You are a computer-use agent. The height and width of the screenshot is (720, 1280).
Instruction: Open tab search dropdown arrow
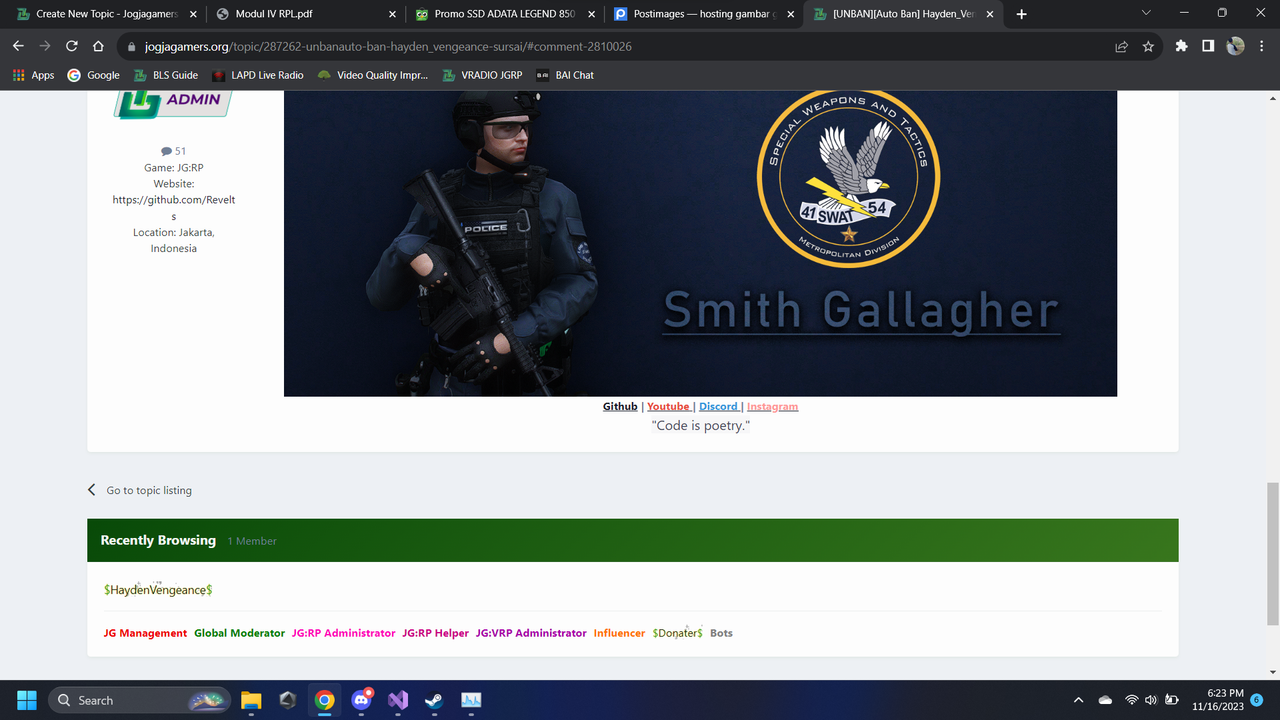pyautogui.click(x=1146, y=13)
